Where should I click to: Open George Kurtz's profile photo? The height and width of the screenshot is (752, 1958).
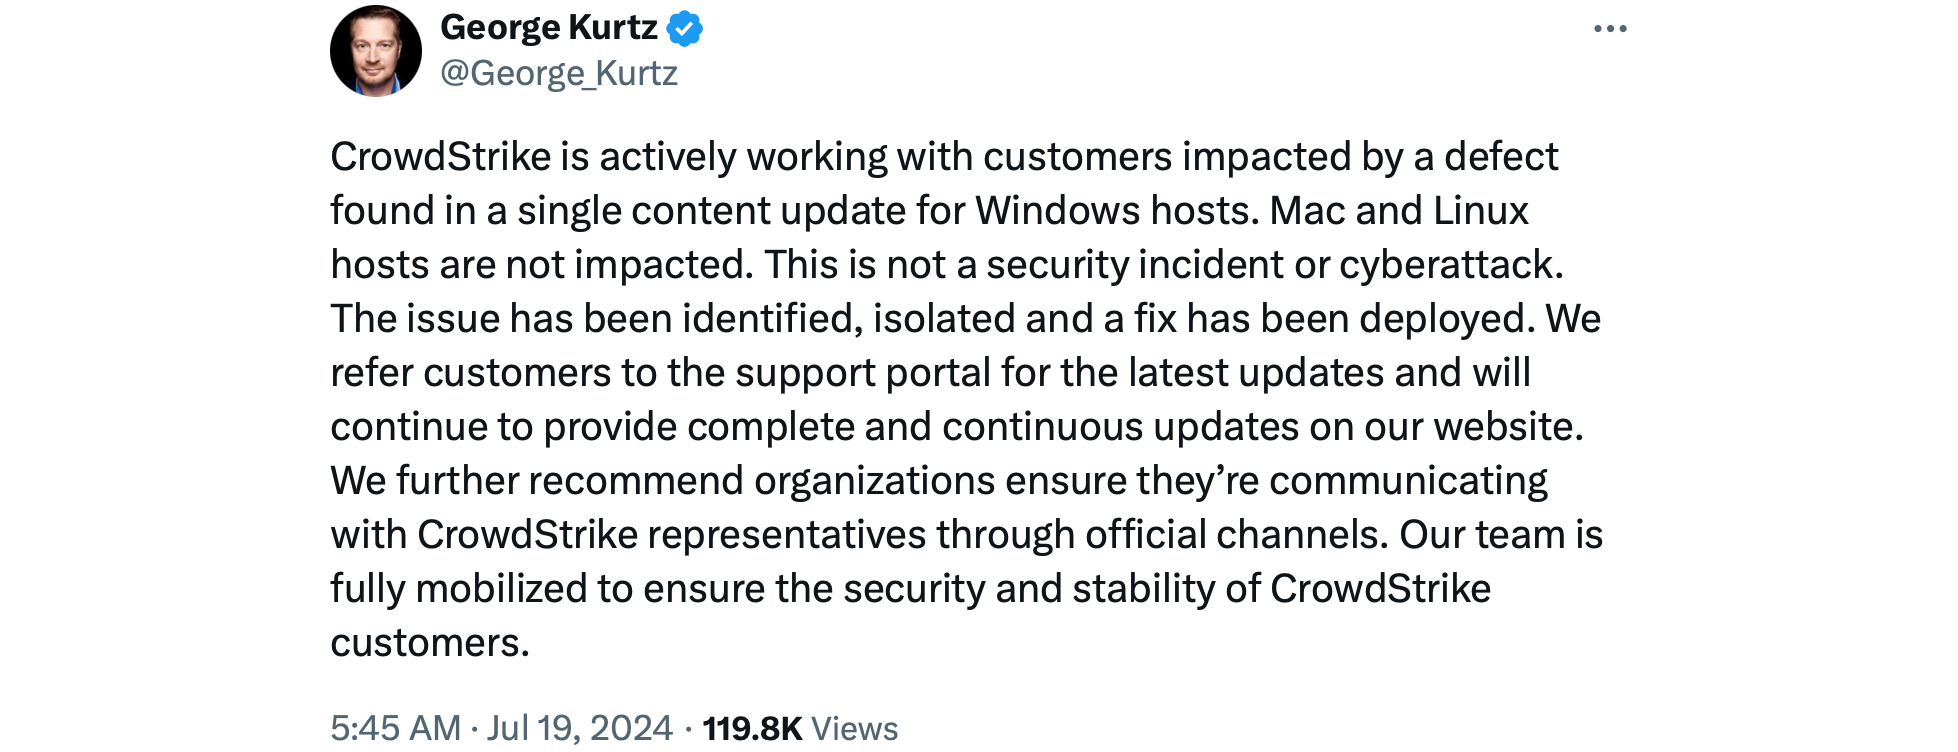[376, 51]
